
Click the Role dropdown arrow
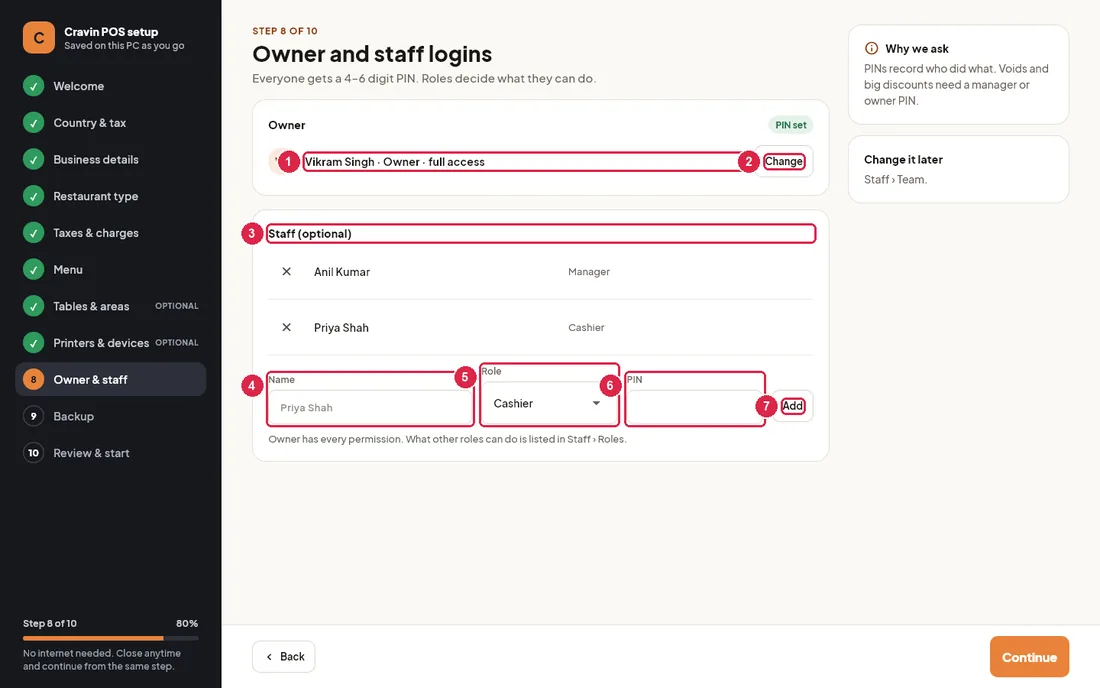pos(596,403)
